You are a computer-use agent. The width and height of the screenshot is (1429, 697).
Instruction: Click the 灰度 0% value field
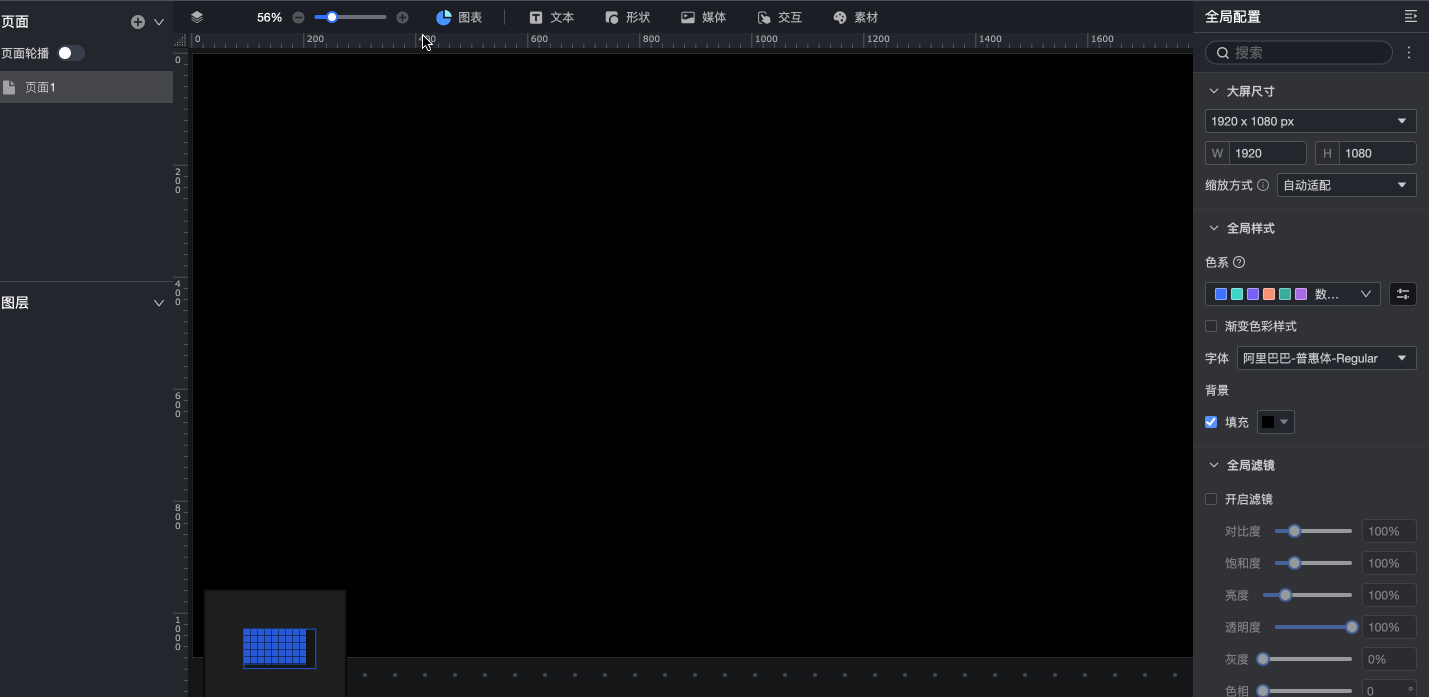tap(1389, 659)
